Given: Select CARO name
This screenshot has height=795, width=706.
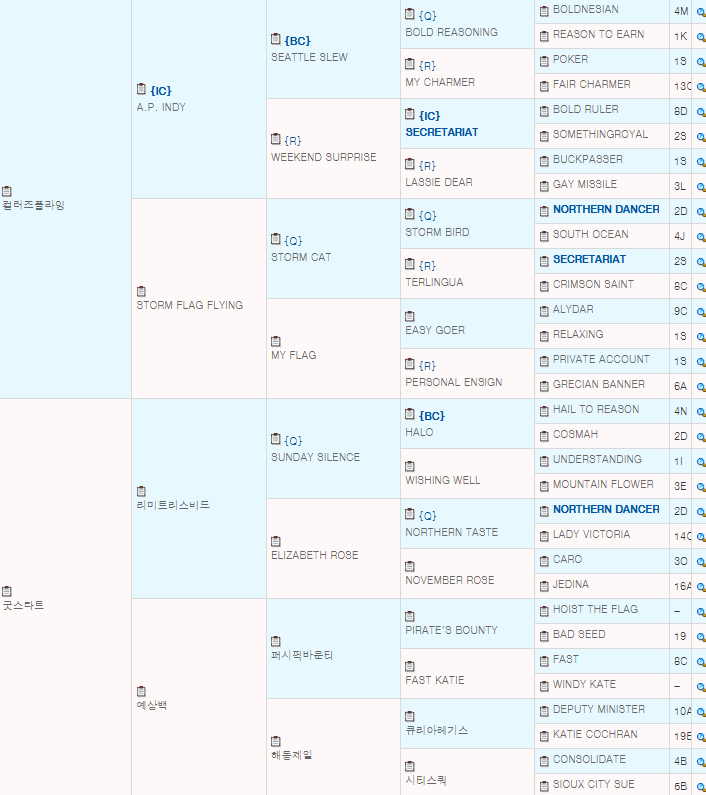Looking at the screenshot, I should [567, 559].
